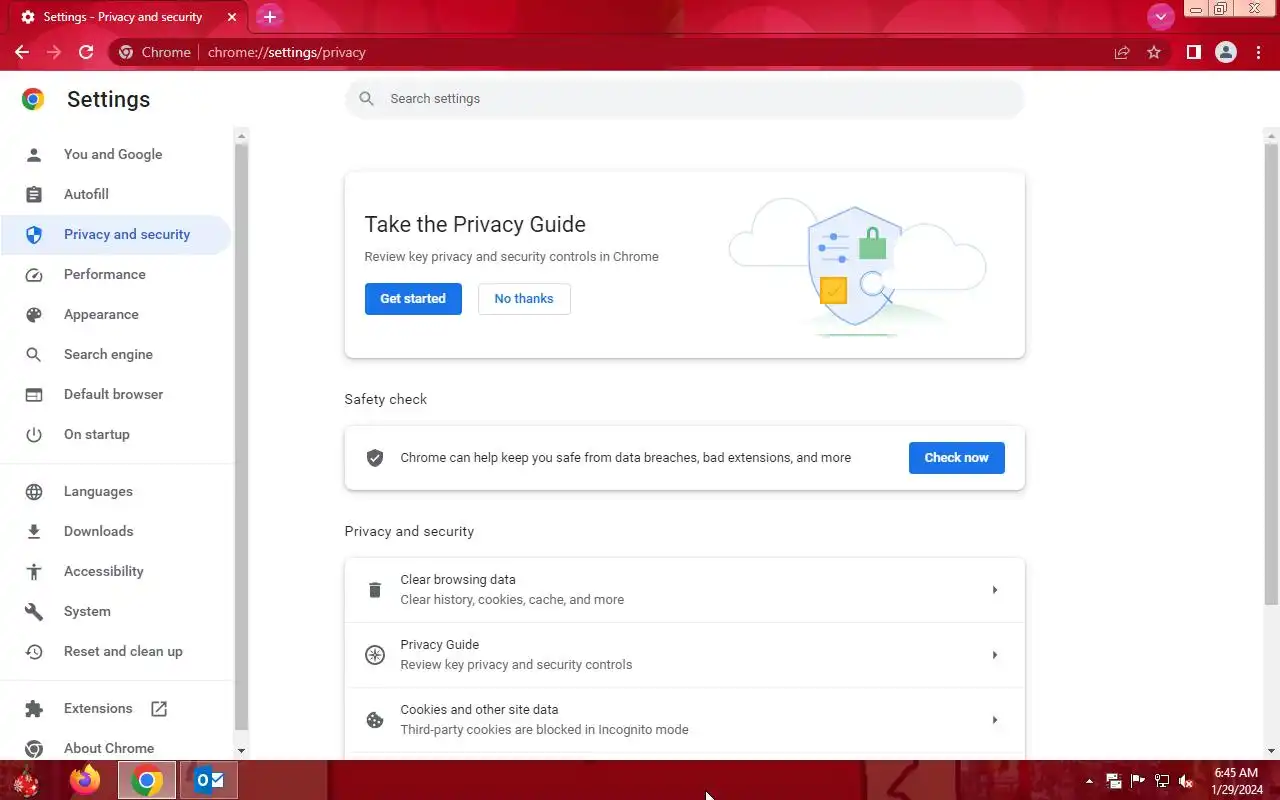
Task: Click the Autofill clipboard icon
Action: (x=34, y=194)
